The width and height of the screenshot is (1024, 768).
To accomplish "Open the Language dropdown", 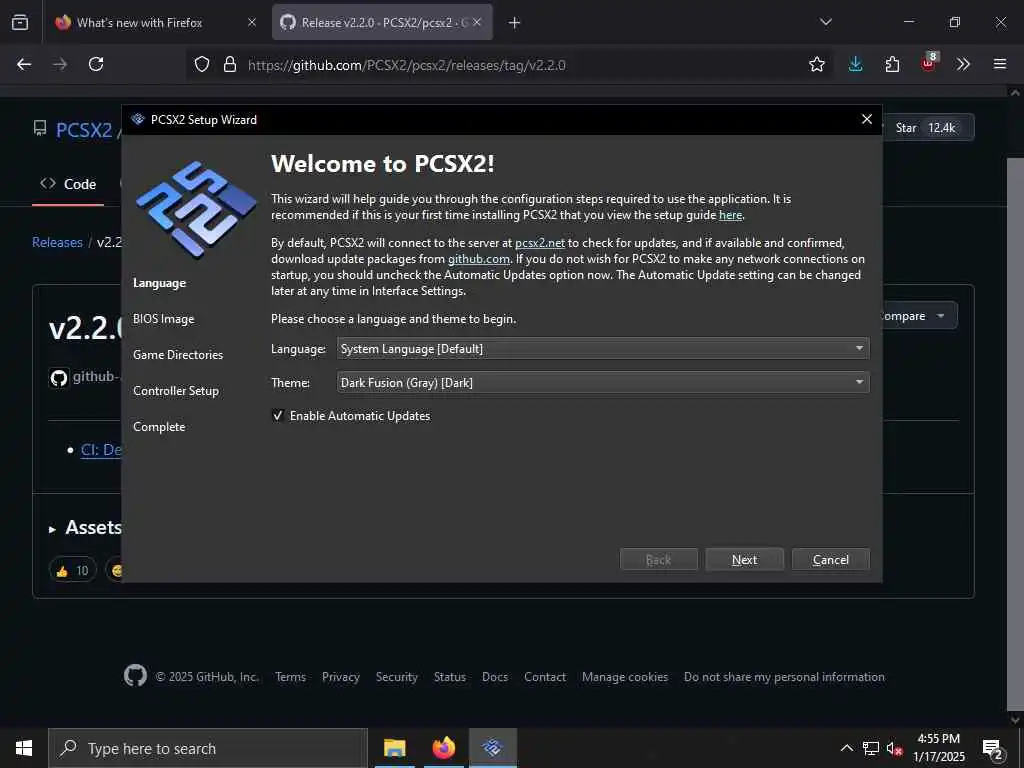I will coord(603,349).
